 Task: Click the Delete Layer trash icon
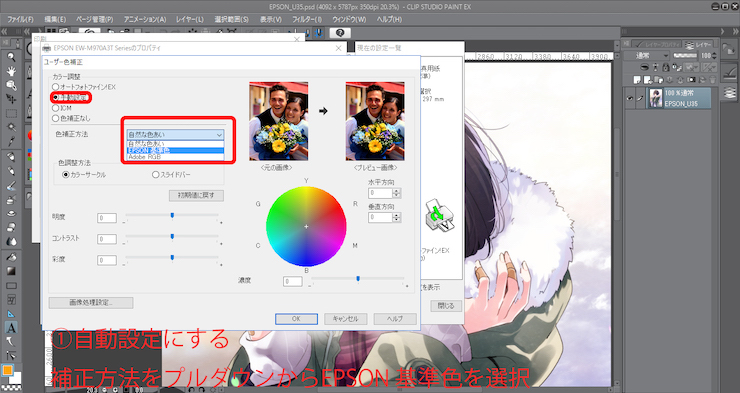712,80
